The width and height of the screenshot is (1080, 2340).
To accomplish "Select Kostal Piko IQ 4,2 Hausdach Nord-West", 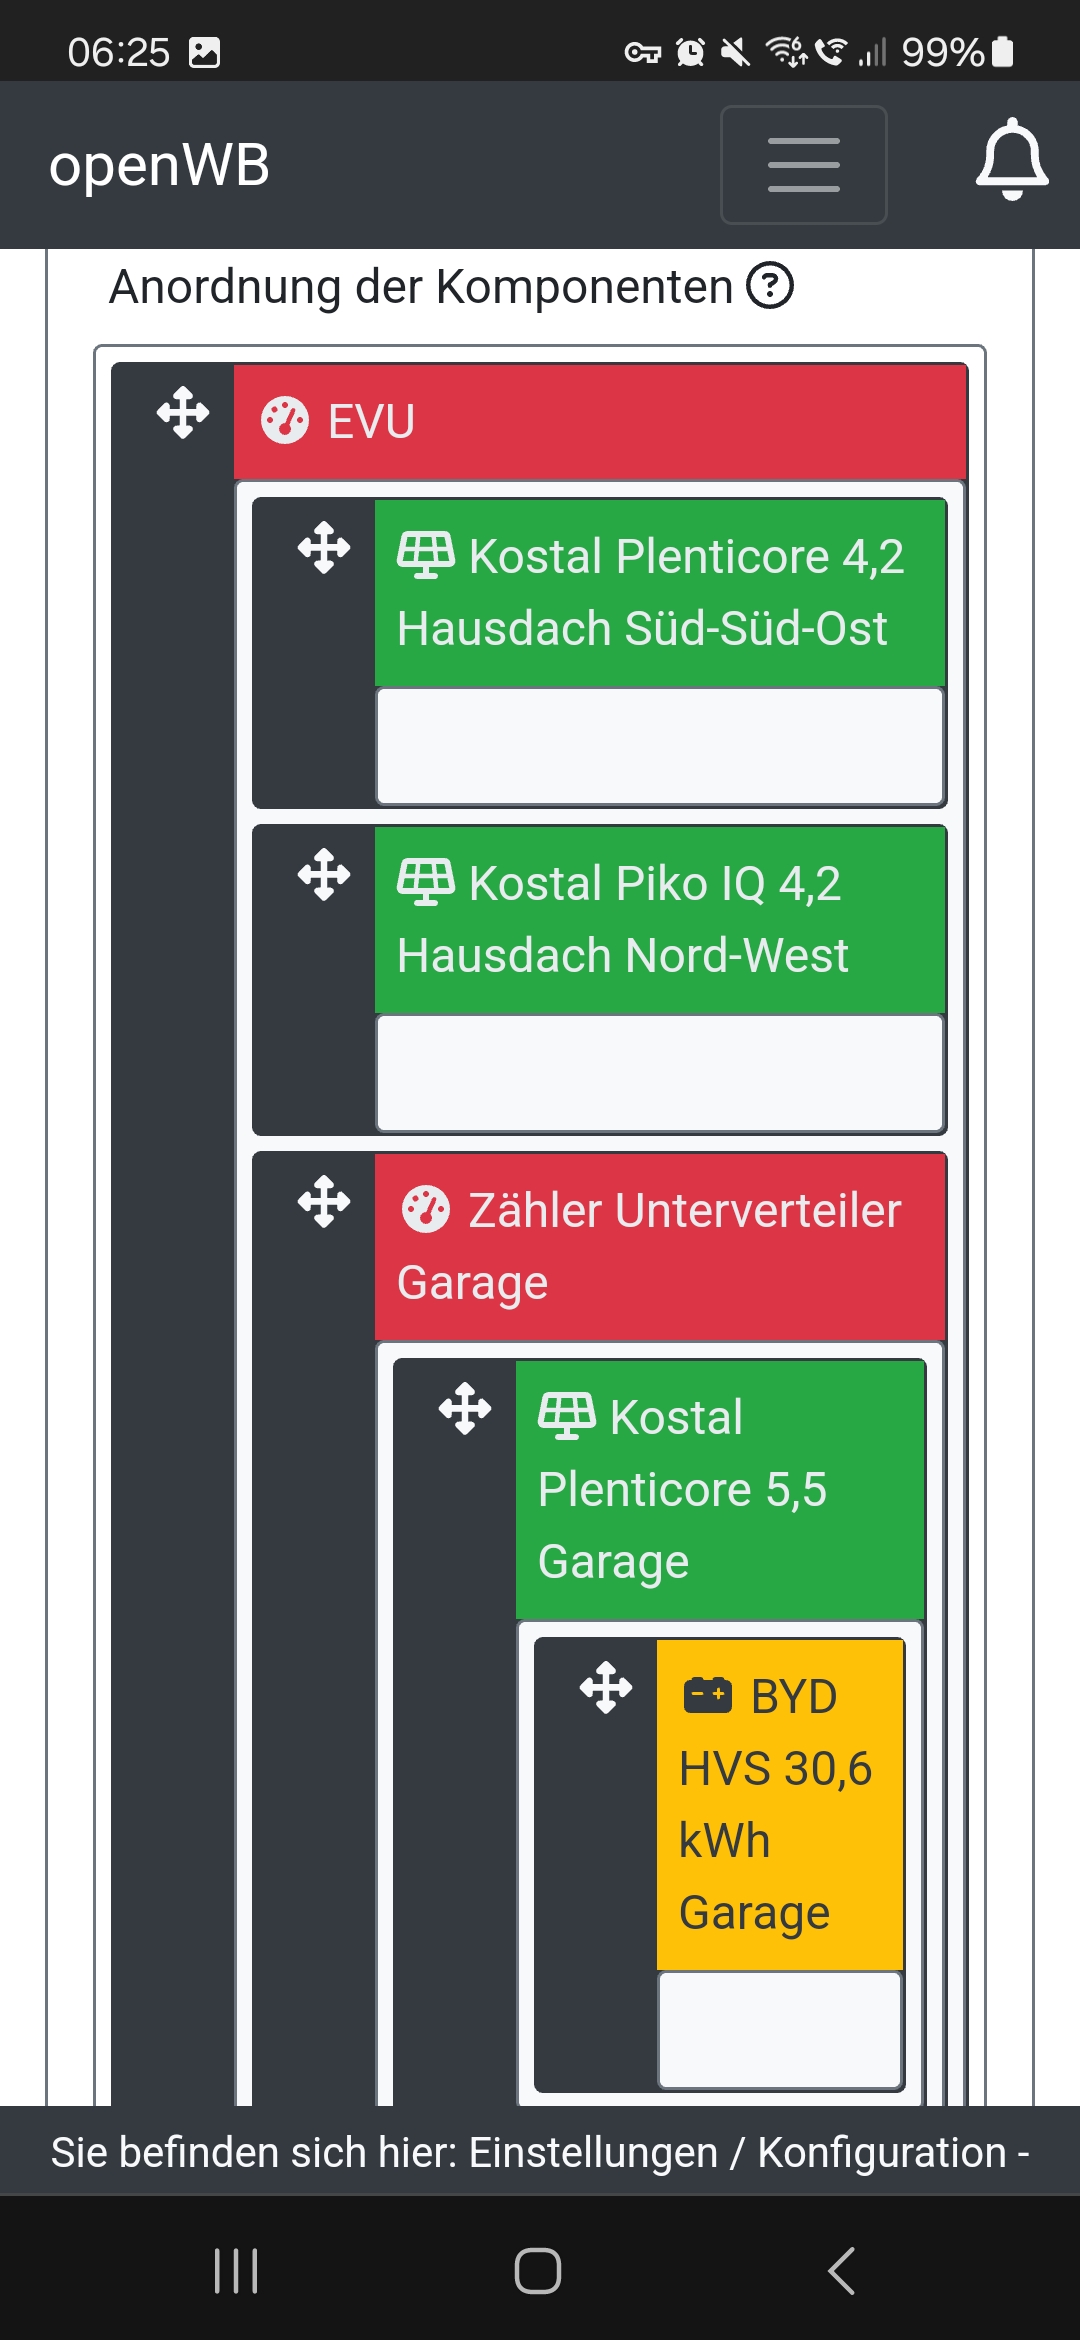I will pyautogui.click(x=660, y=919).
